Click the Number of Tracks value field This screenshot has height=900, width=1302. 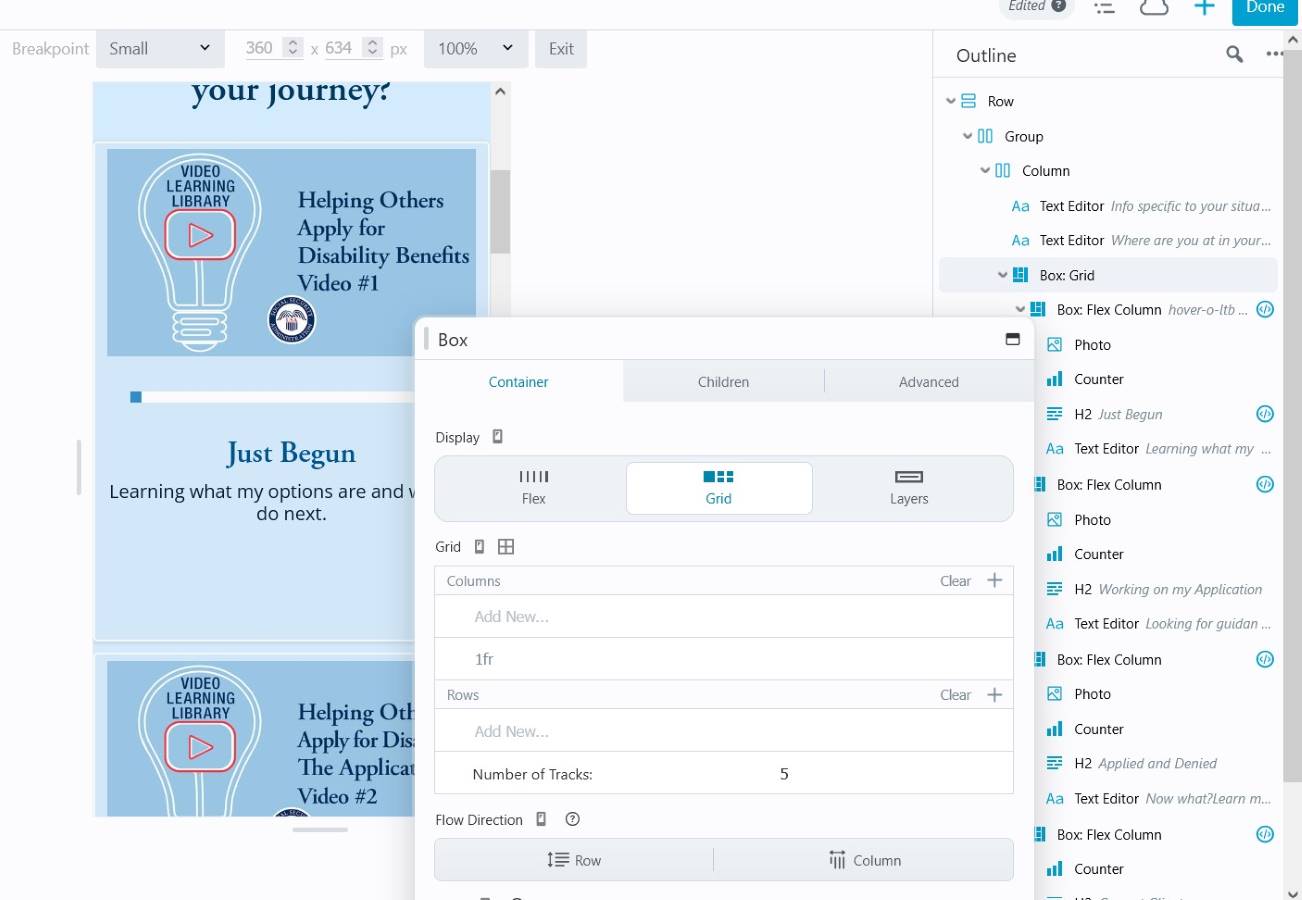coord(783,774)
